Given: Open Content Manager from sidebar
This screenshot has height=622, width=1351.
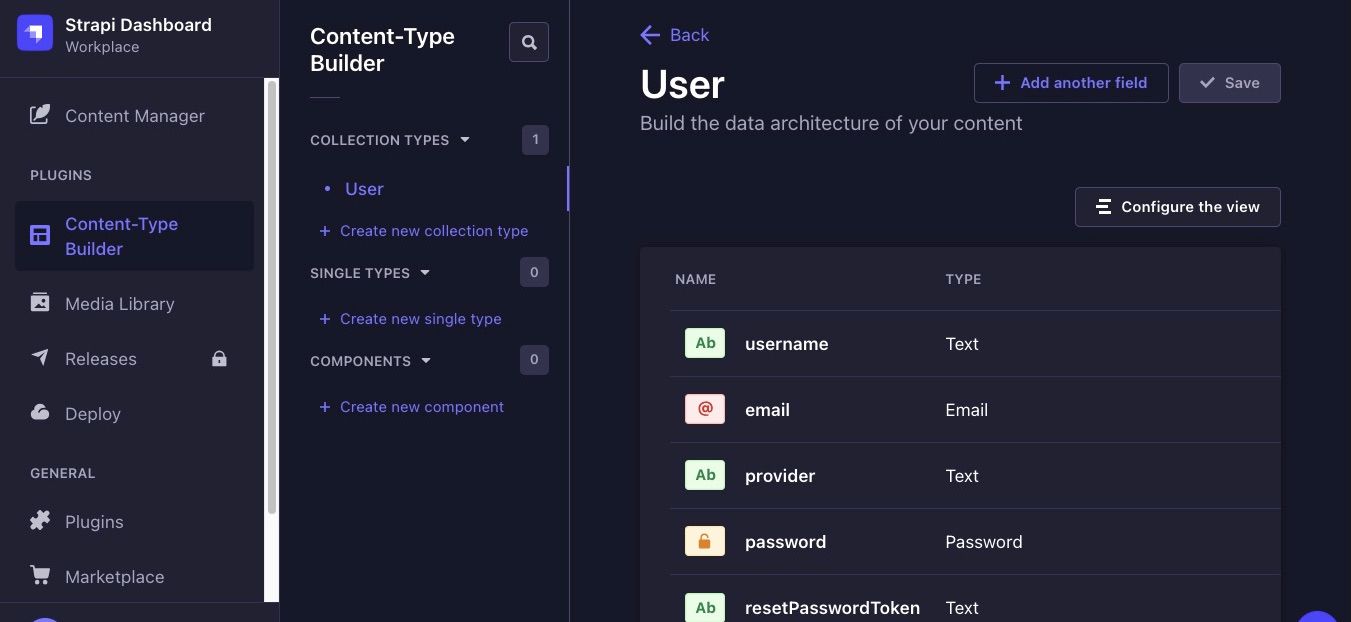Looking at the screenshot, I should tap(134, 116).
